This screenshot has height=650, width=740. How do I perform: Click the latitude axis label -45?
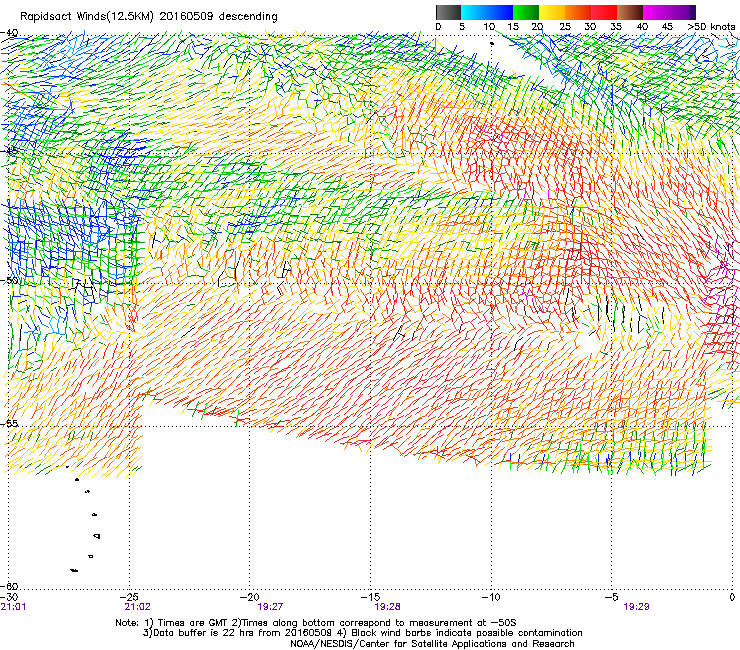(9, 151)
